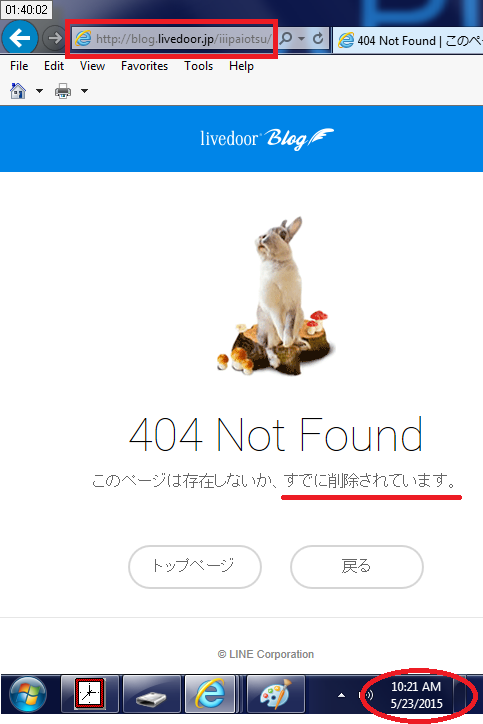Click the Refresh page icon
Image resolution: width=483 pixels, height=724 pixels.
(x=318, y=38)
